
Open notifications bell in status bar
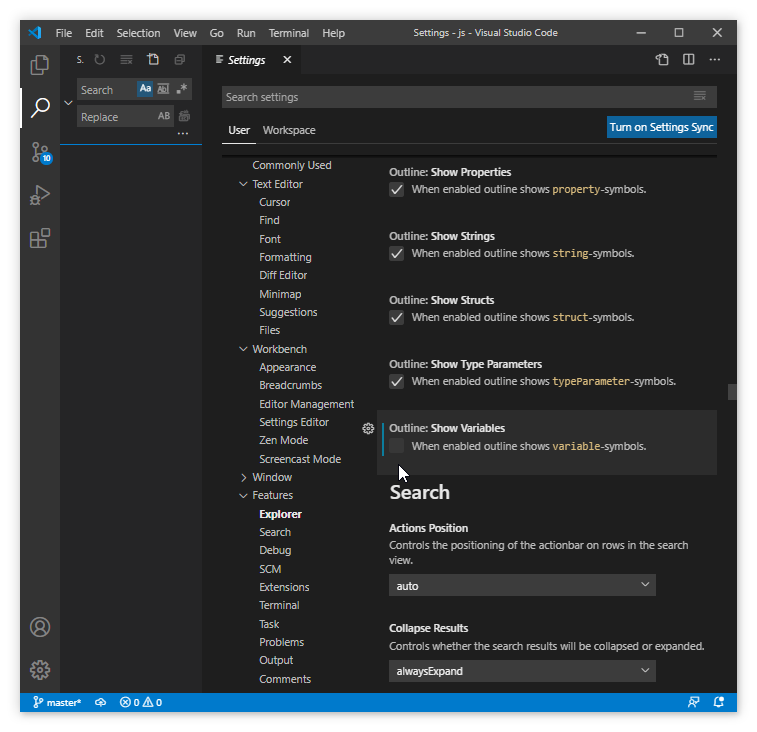[x=718, y=702]
